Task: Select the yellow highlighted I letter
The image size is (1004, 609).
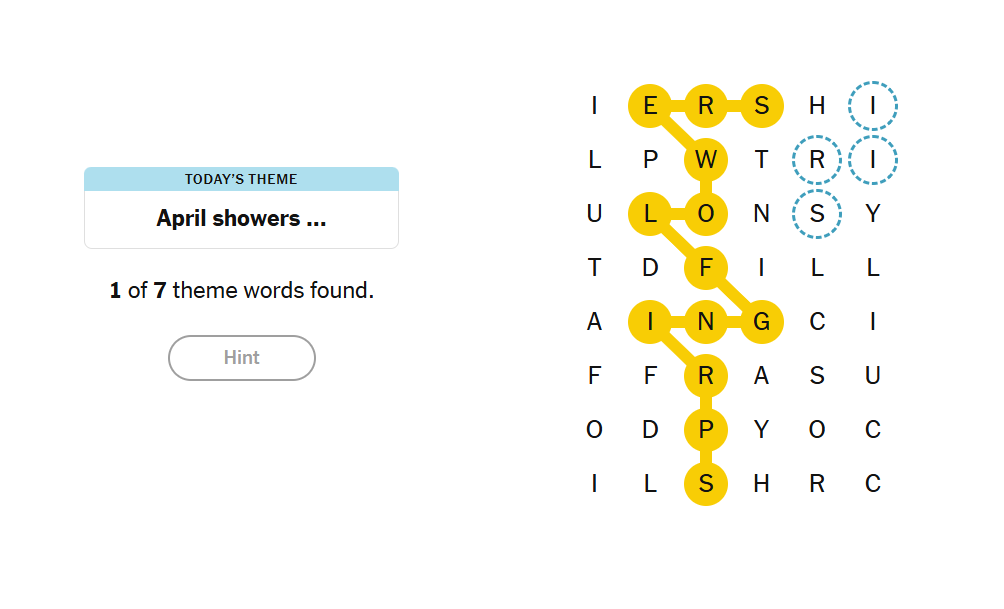Action: click(x=650, y=321)
